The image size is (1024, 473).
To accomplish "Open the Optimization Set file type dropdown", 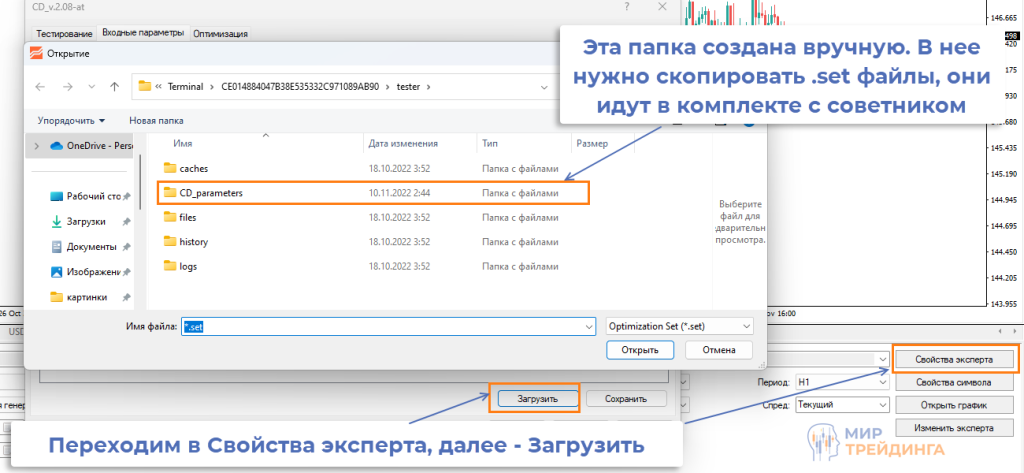I will (678, 326).
